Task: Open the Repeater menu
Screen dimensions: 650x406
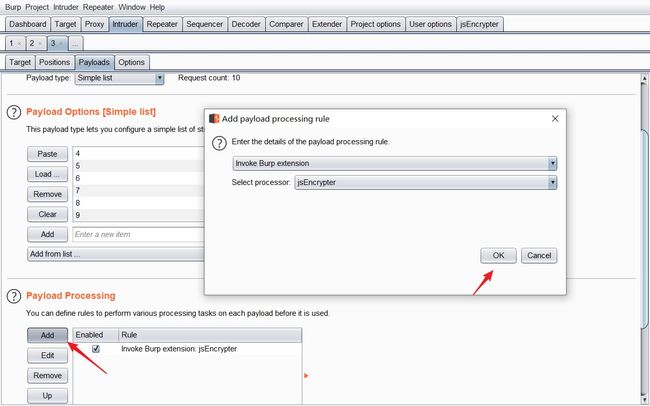Action: pos(98,7)
